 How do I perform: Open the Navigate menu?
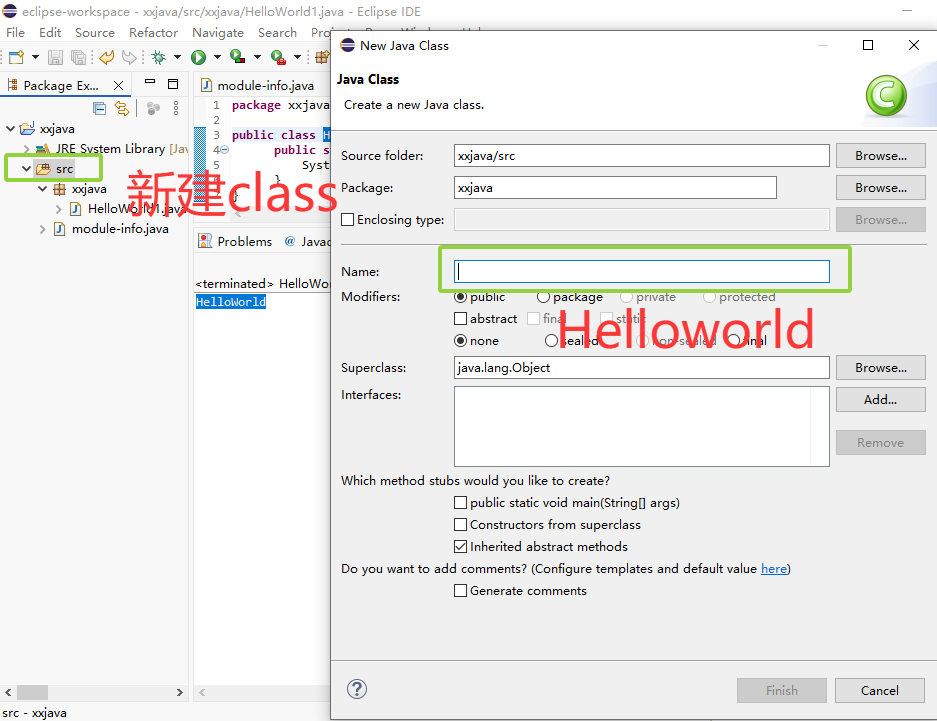click(x=218, y=32)
